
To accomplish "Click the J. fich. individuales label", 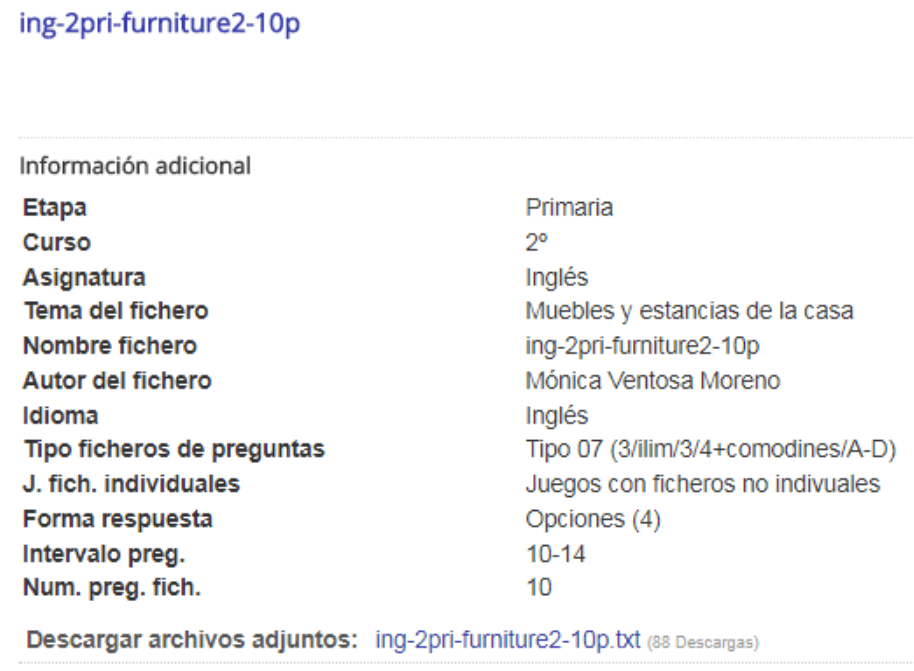I will tap(131, 484).
